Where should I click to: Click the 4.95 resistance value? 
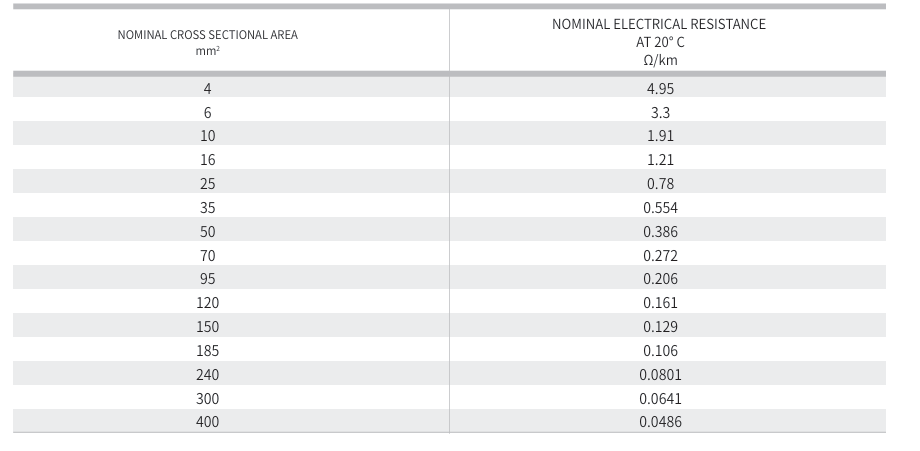tap(660, 88)
